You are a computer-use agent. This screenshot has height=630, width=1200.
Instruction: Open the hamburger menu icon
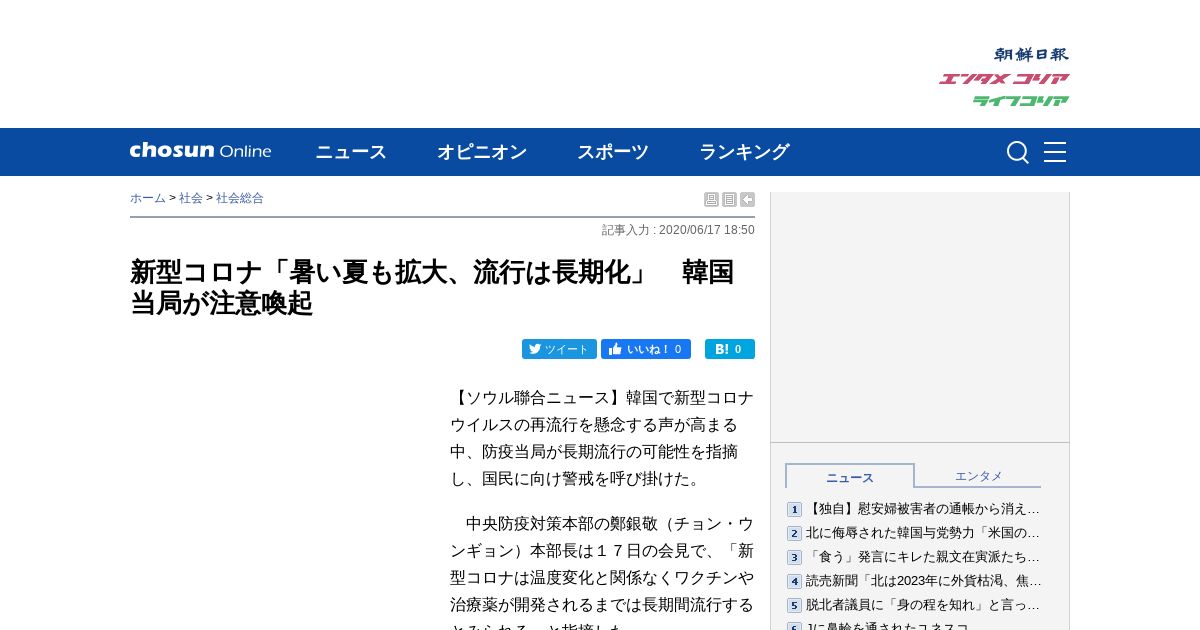coord(1055,152)
